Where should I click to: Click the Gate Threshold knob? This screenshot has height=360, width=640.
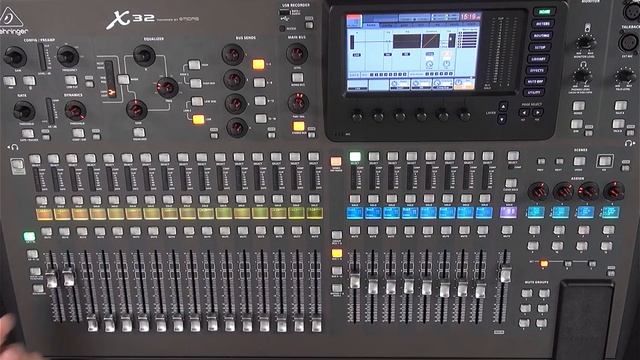coord(24,111)
